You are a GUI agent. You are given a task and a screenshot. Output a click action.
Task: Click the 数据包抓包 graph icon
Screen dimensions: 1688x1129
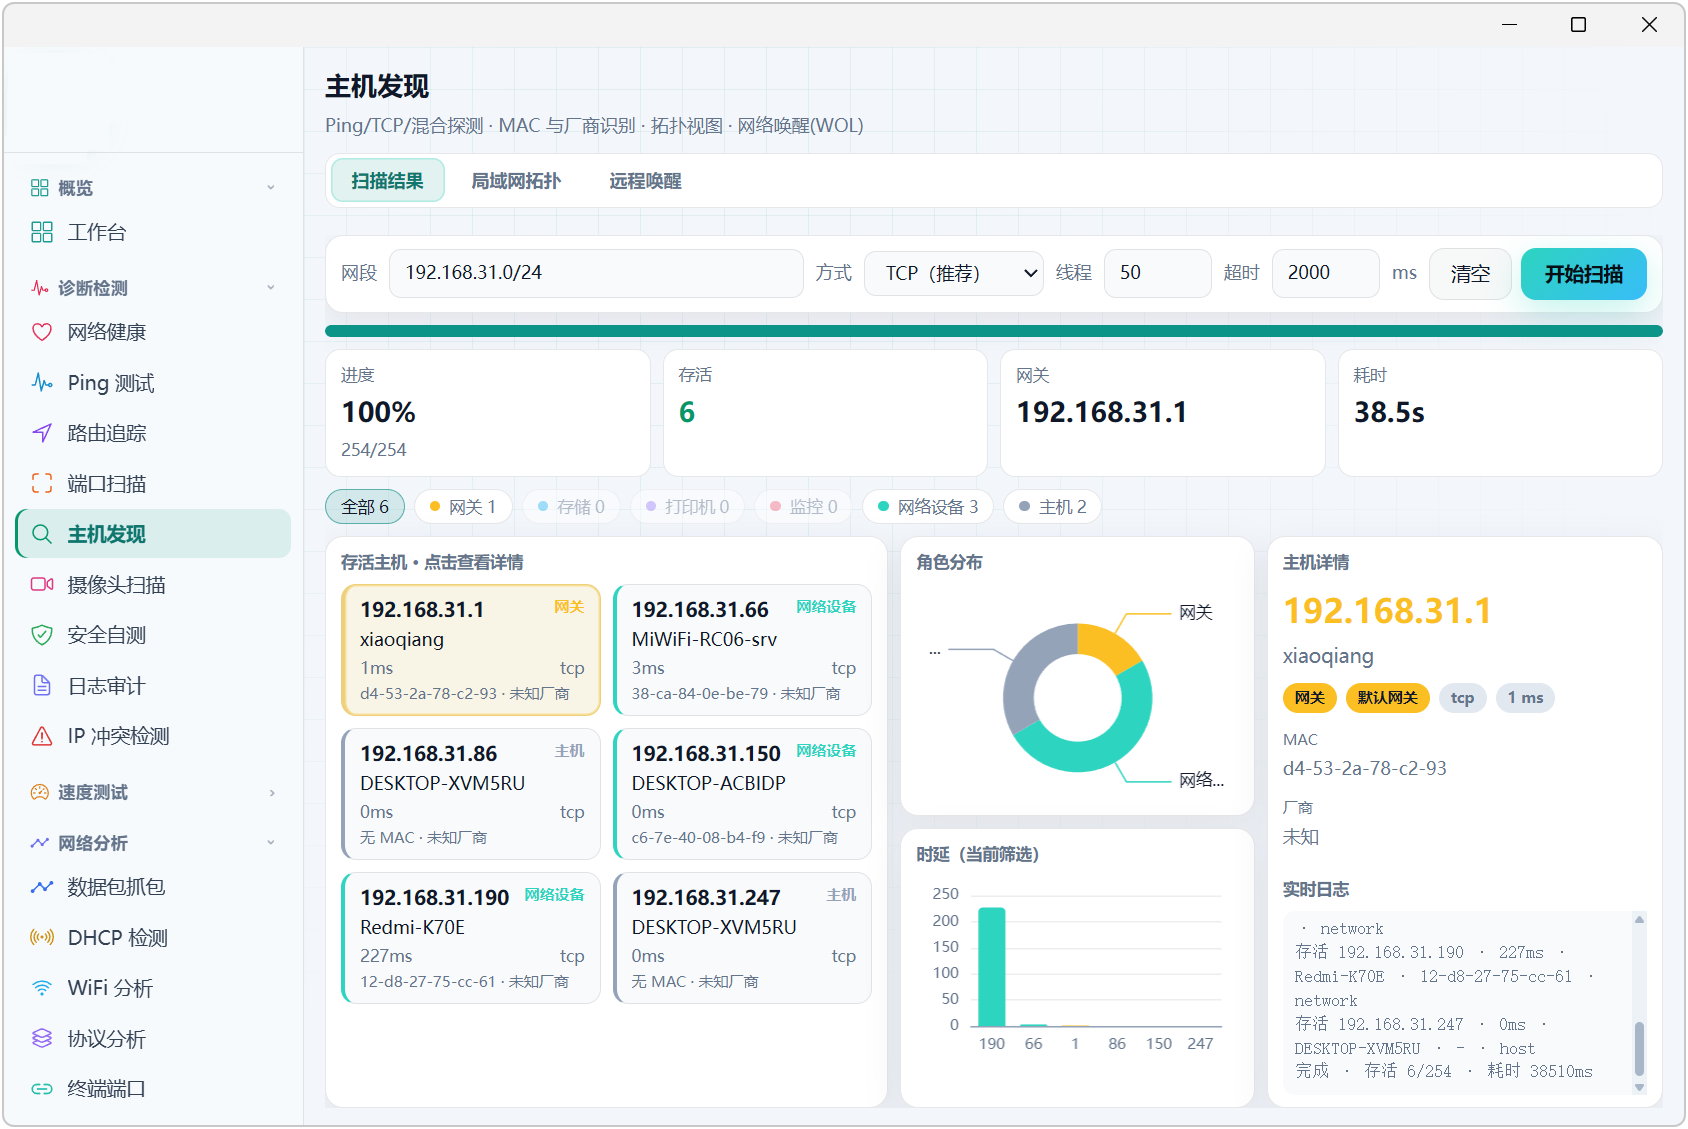pos(42,887)
